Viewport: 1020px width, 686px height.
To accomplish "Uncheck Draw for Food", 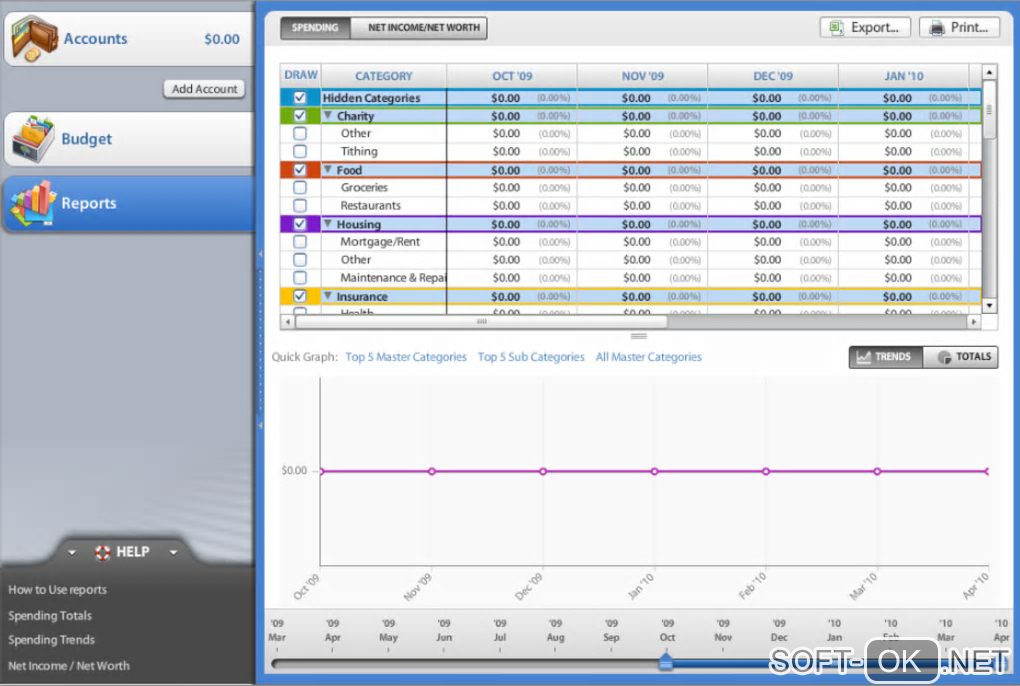I will pos(300,170).
